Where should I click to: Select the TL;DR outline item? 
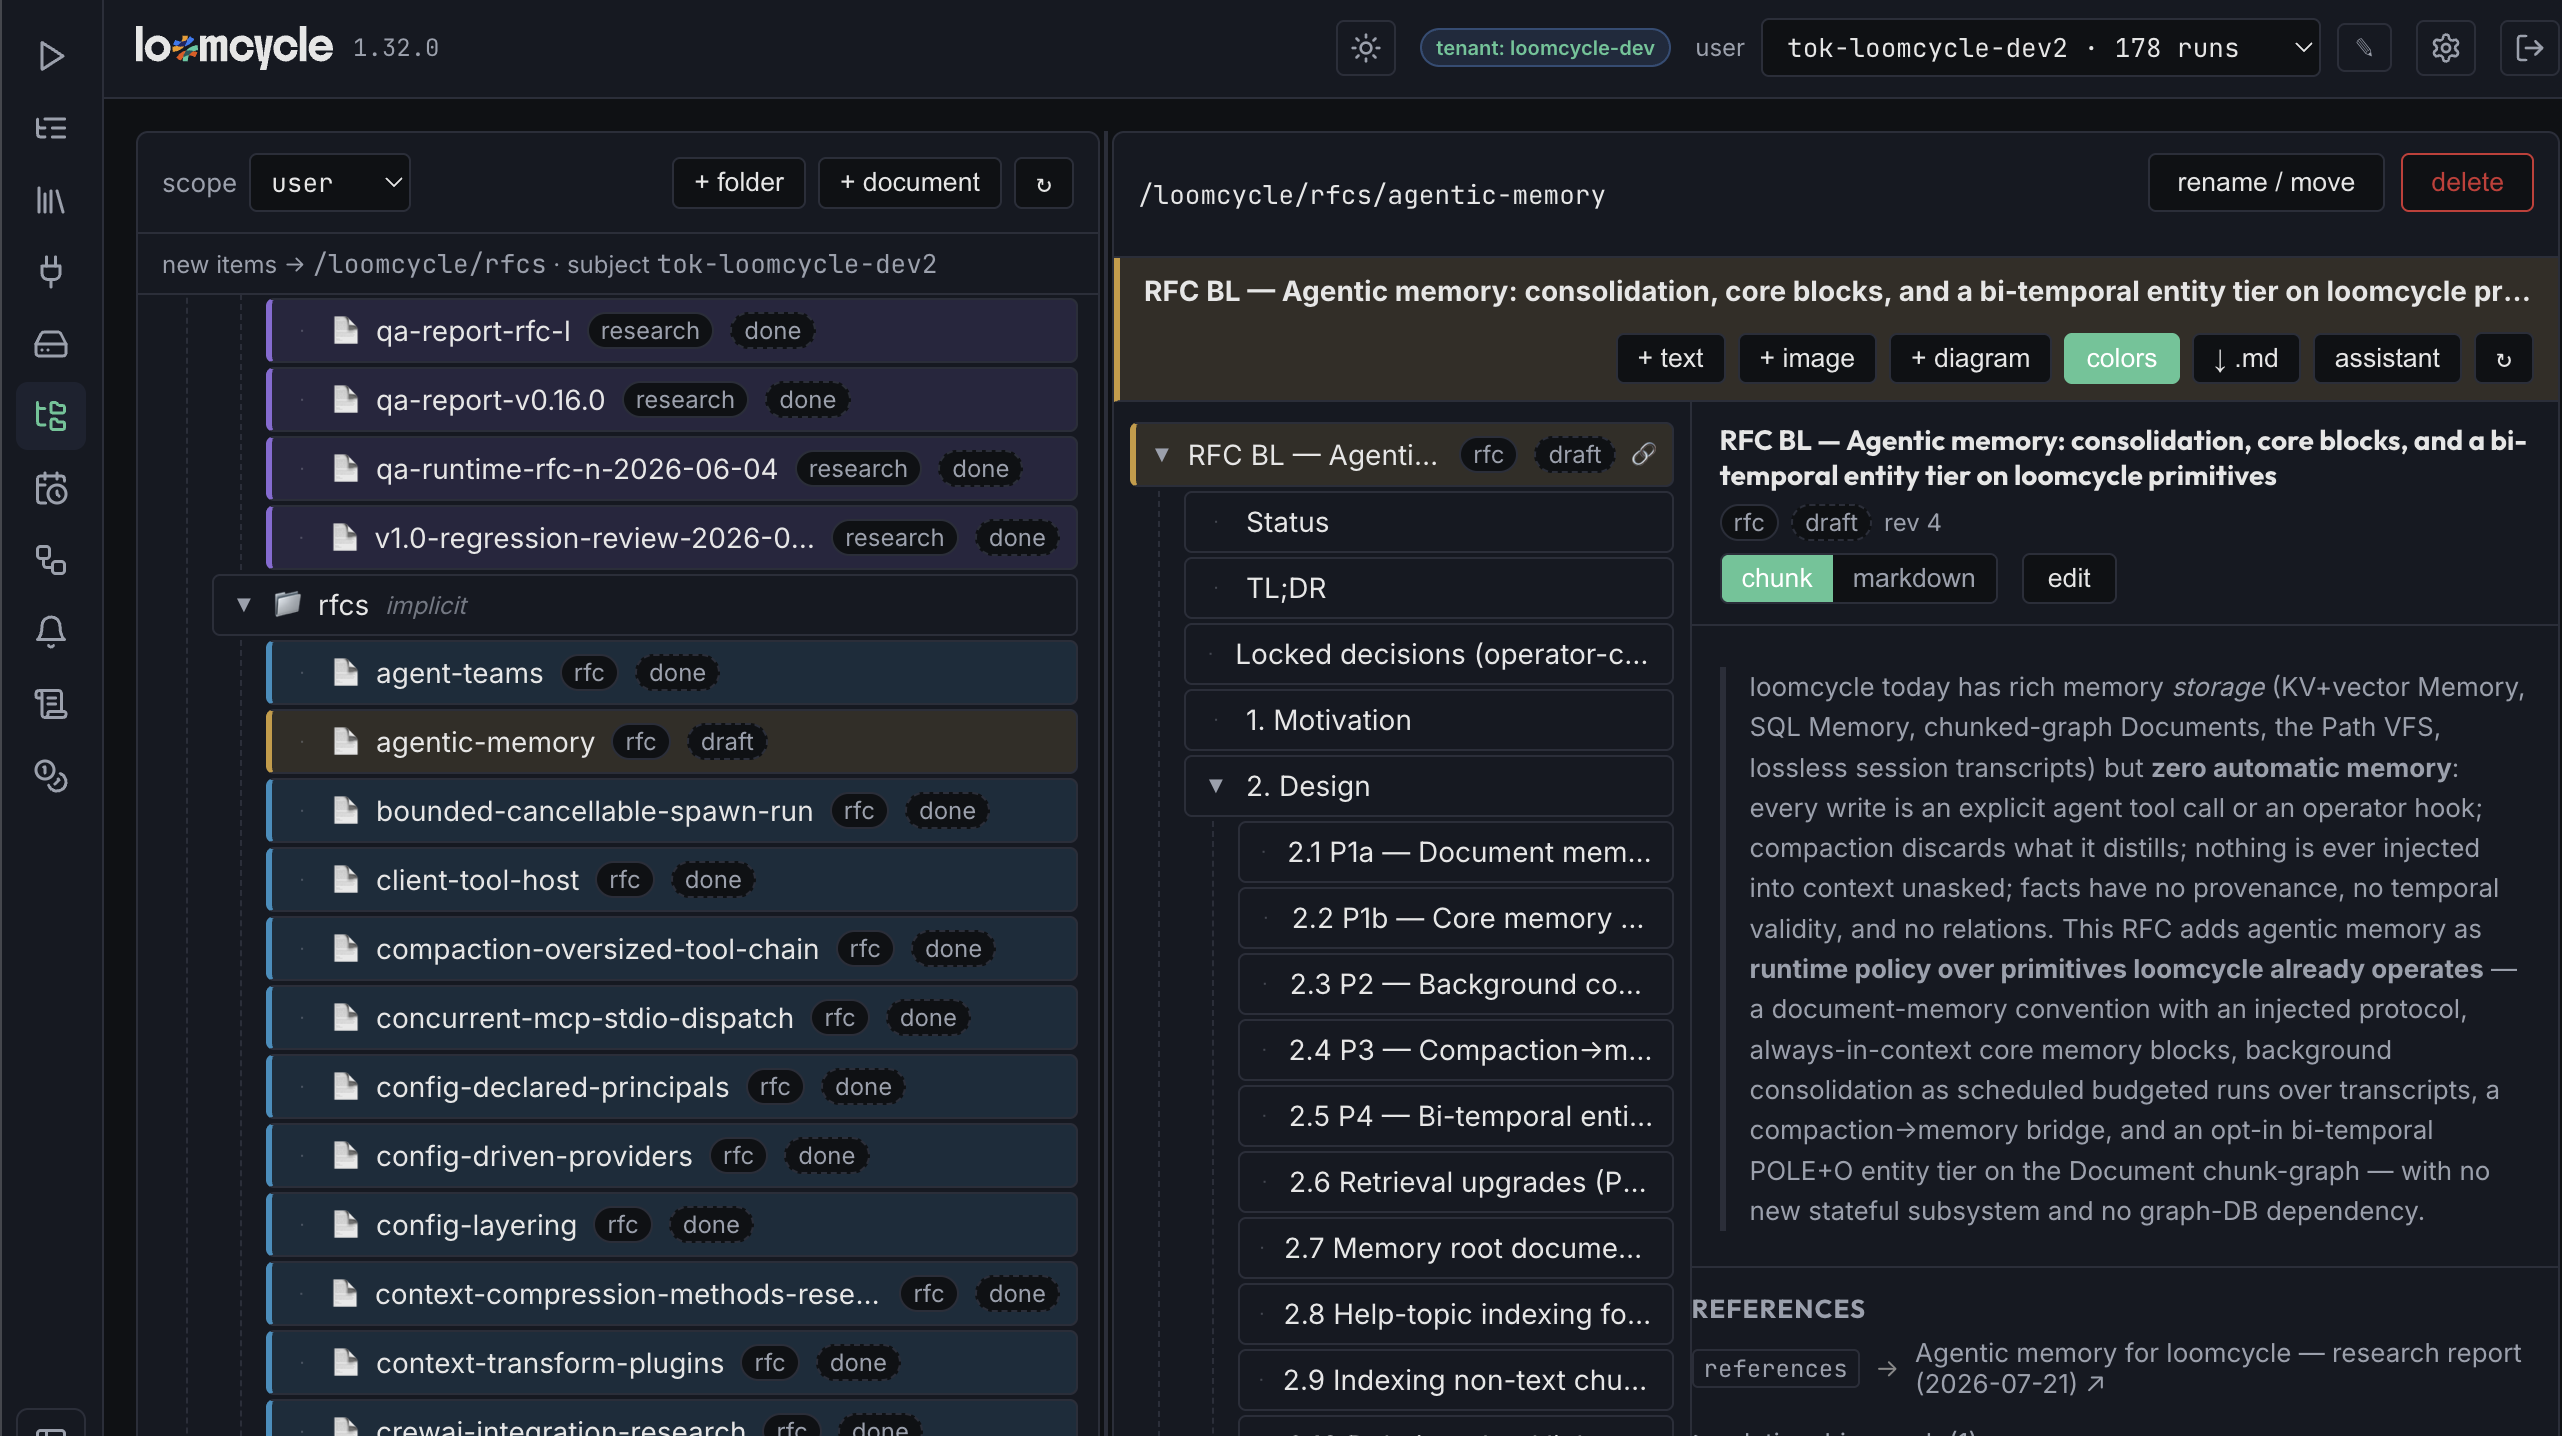[x=1428, y=588]
